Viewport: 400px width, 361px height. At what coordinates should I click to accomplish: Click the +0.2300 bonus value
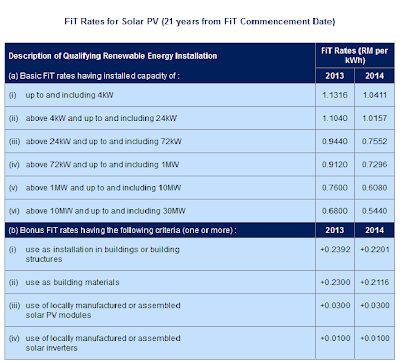tap(335, 282)
